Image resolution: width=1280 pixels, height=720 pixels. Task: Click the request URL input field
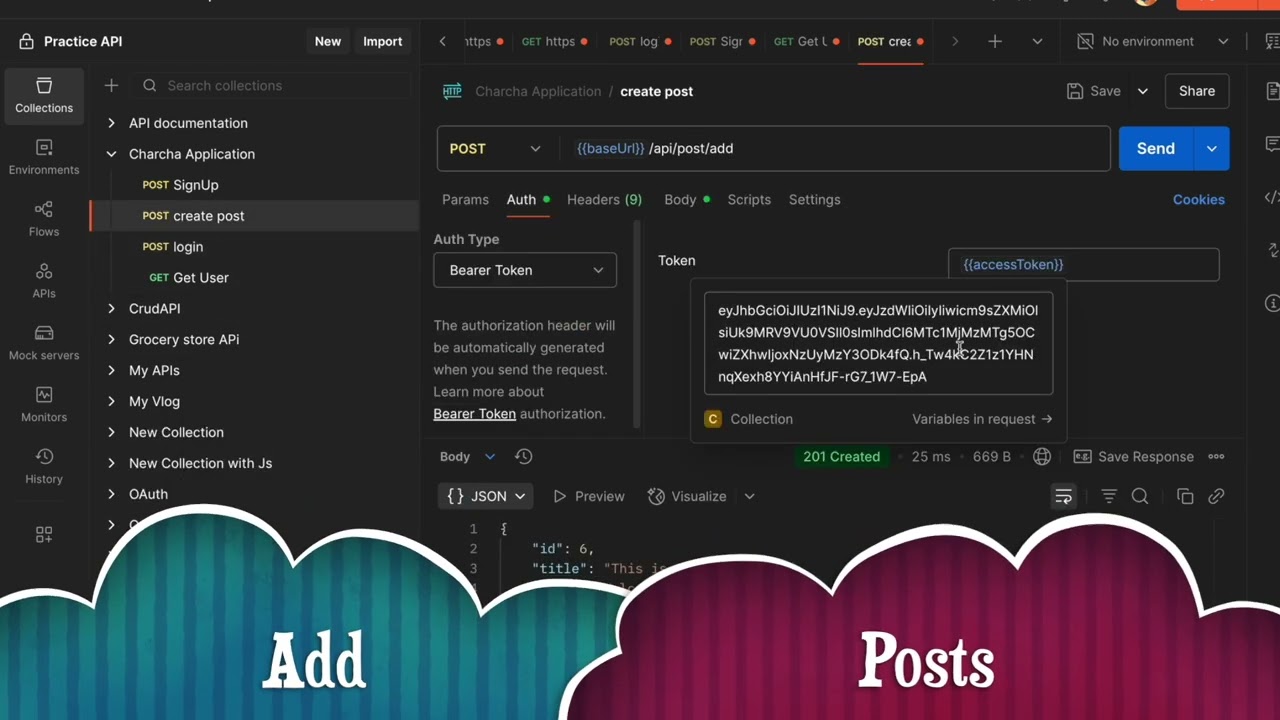[836, 148]
